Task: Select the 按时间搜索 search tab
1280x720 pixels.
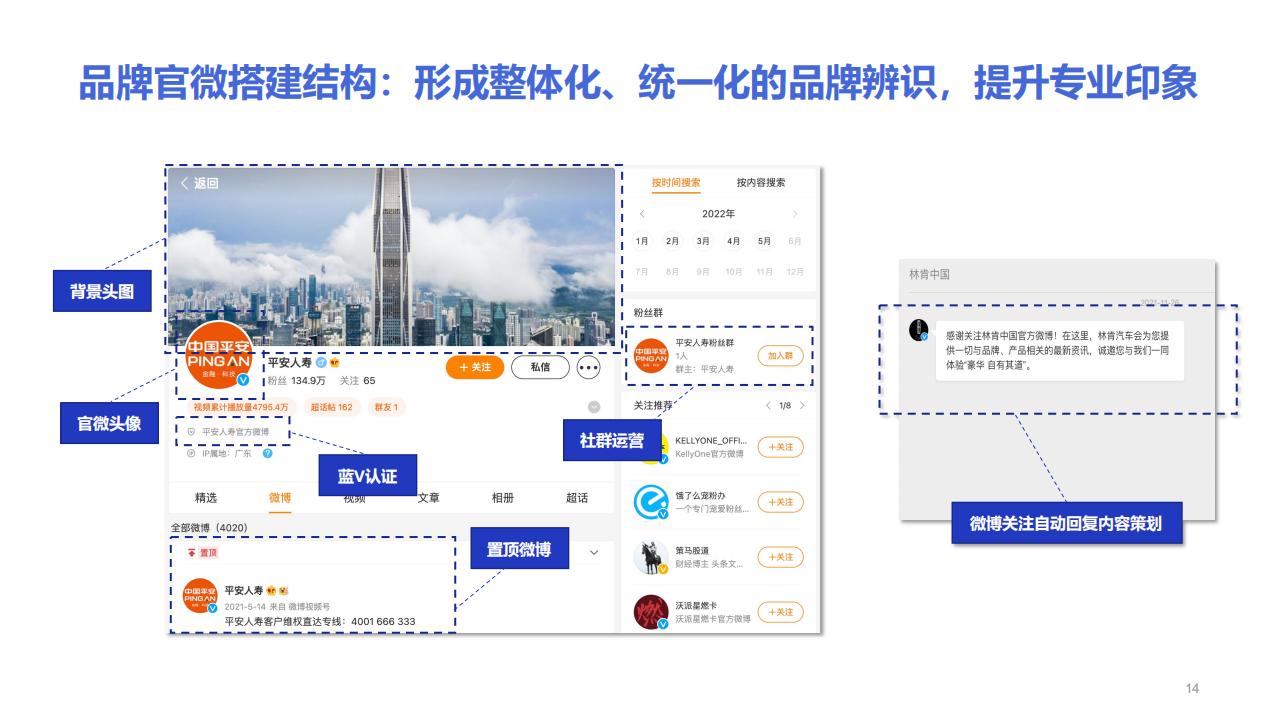Action: pyautogui.click(x=676, y=183)
